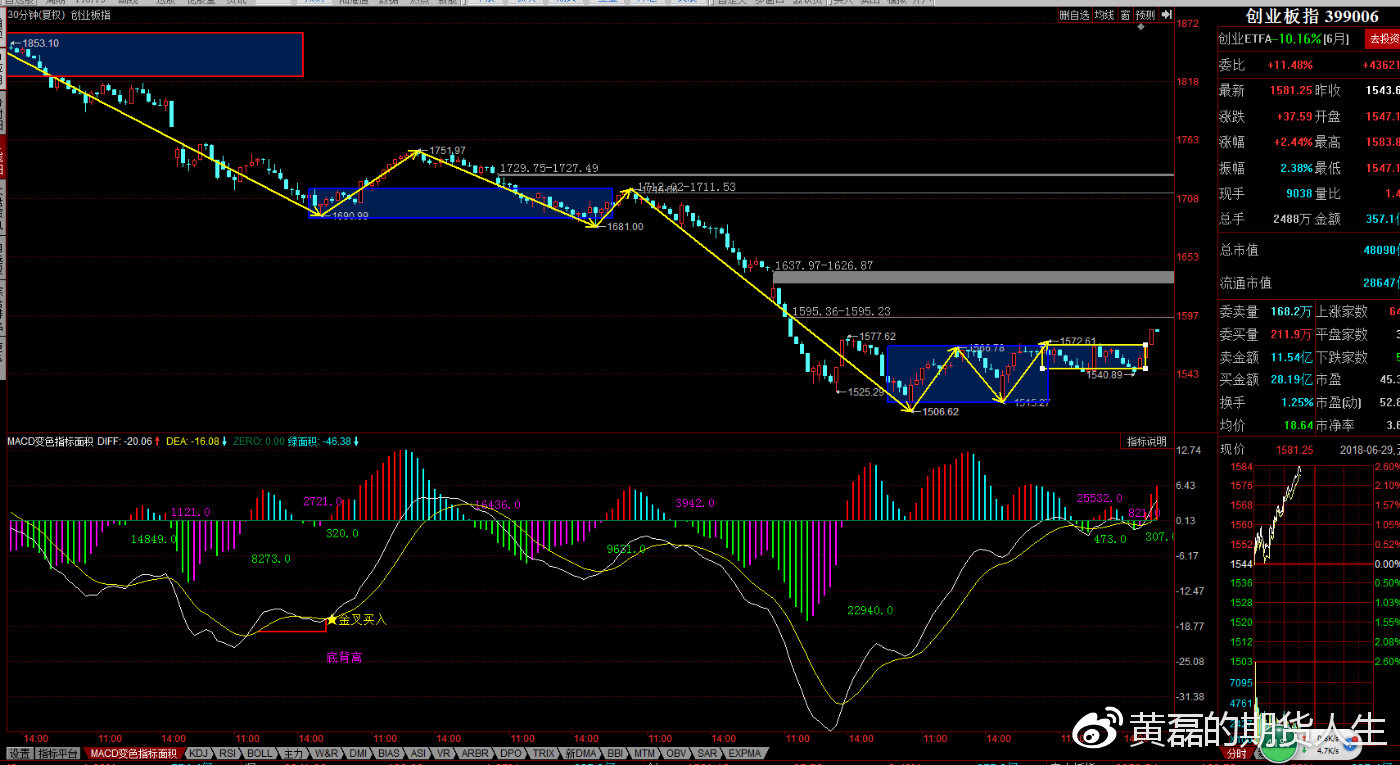The image size is (1400, 765).
Task: Switch to the BOLL indicator tab
Action: pyautogui.click(x=259, y=753)
